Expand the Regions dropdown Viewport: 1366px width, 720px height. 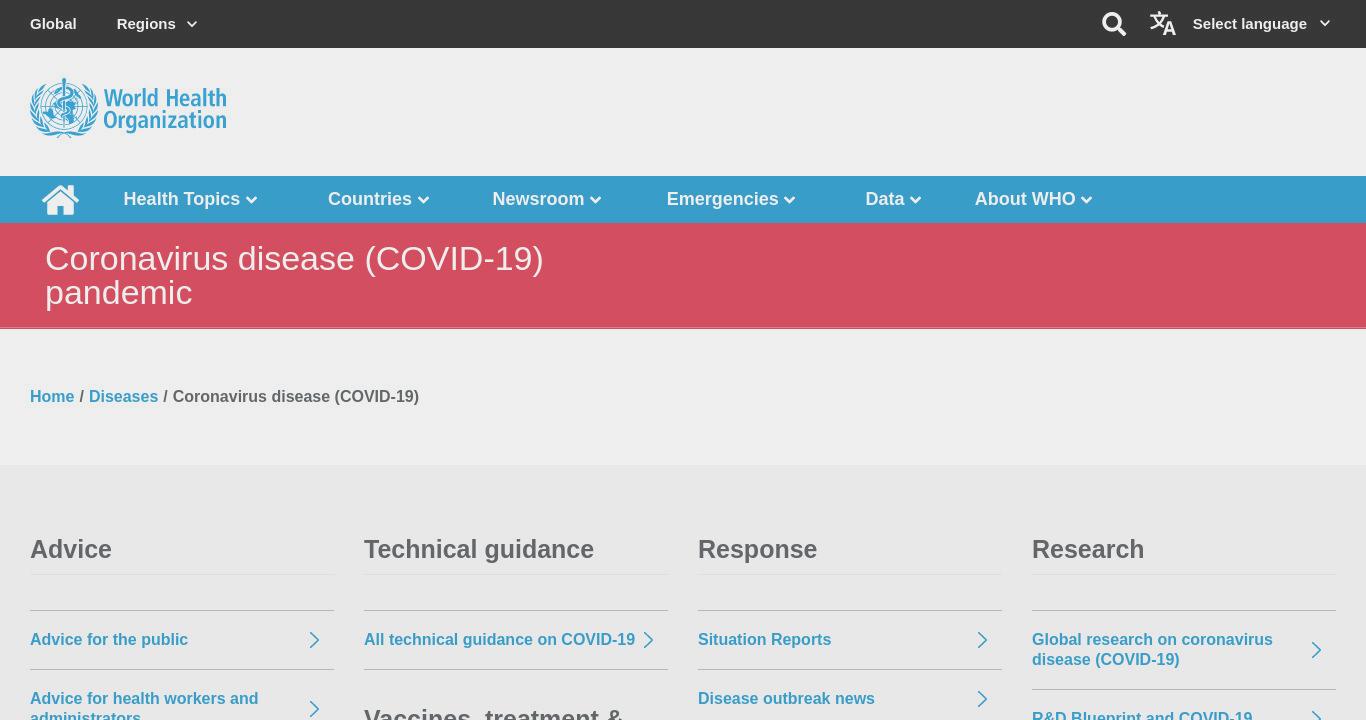(x=157, y=24)
